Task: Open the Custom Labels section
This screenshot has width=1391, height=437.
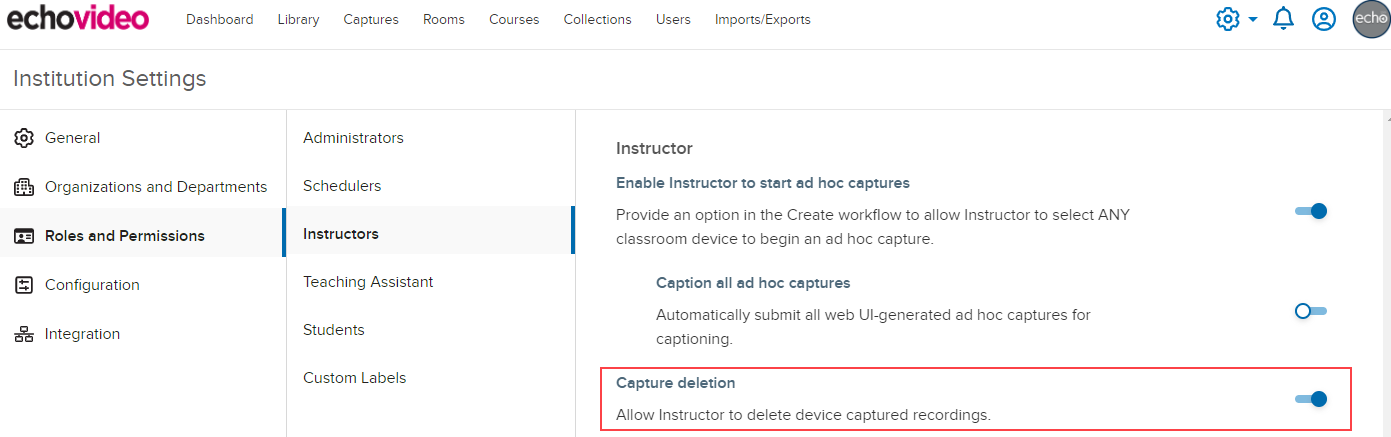Action: tap(354, 378)
